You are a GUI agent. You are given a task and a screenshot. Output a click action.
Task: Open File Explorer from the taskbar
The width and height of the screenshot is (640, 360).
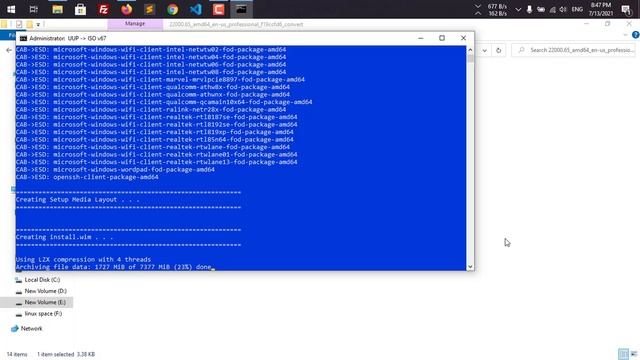point(57,9)
